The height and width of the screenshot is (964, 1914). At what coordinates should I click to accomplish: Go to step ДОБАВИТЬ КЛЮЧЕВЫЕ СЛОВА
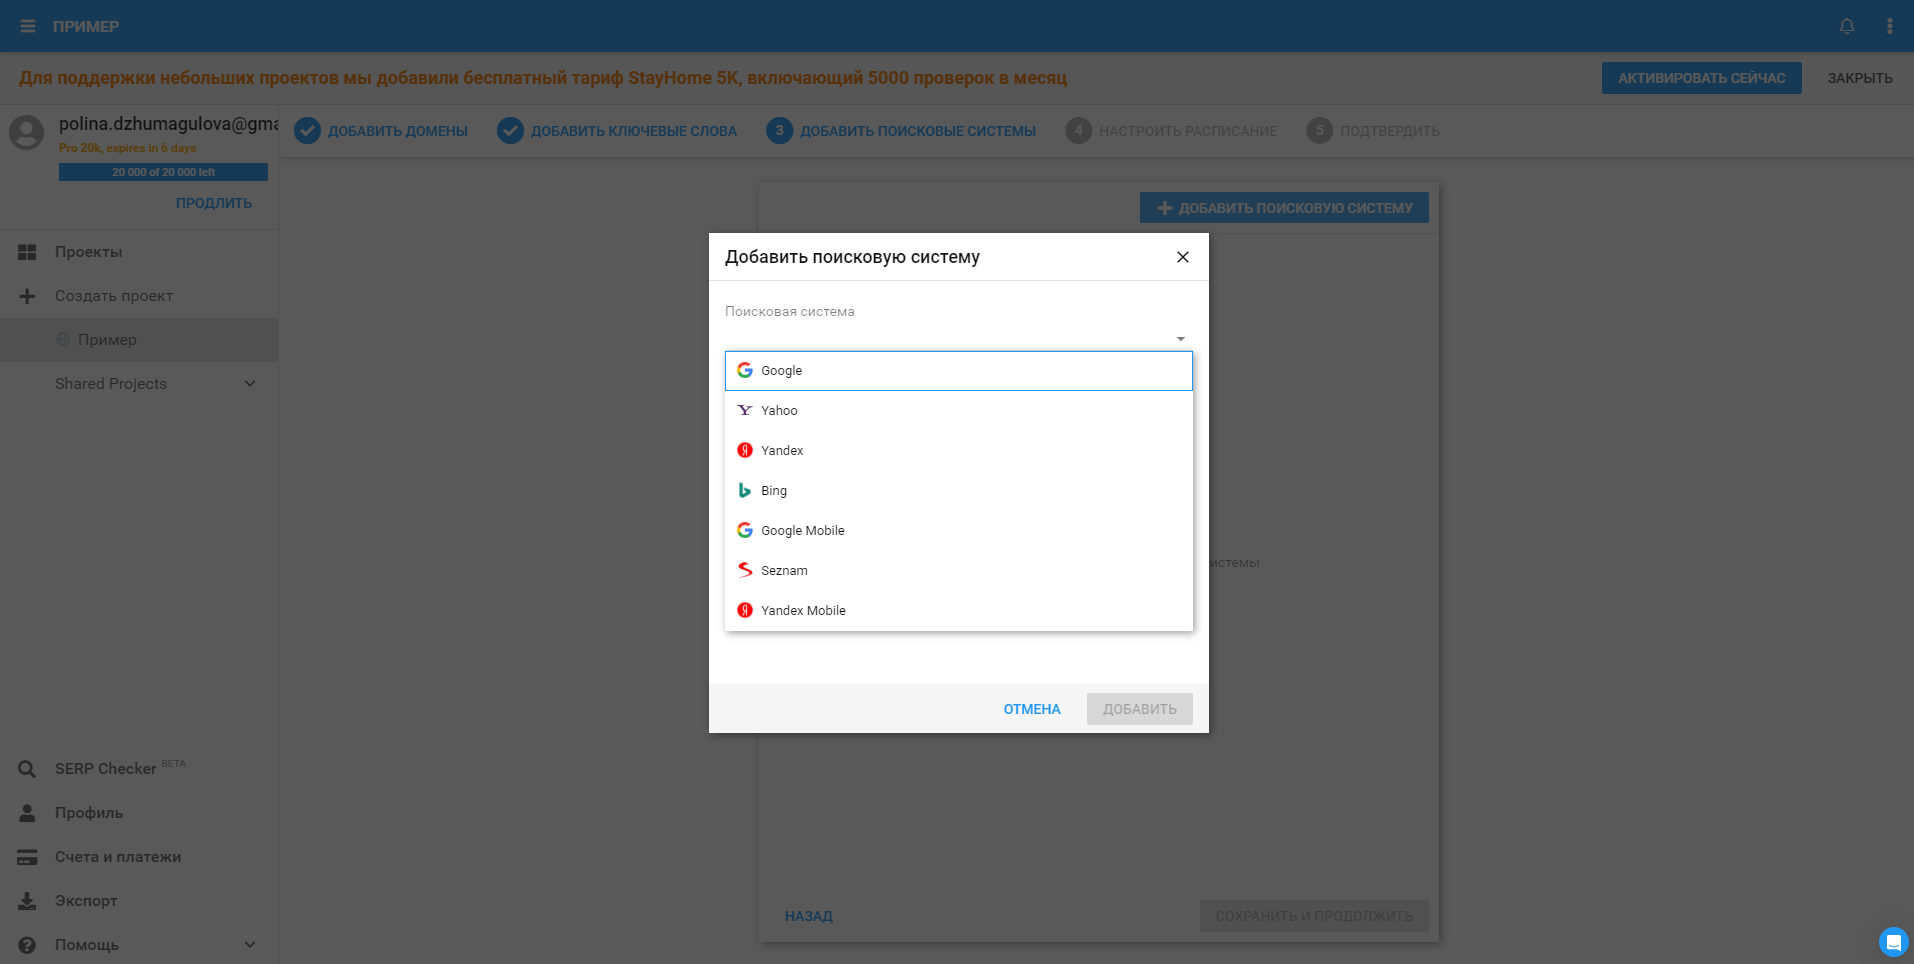tap(617, 131)
